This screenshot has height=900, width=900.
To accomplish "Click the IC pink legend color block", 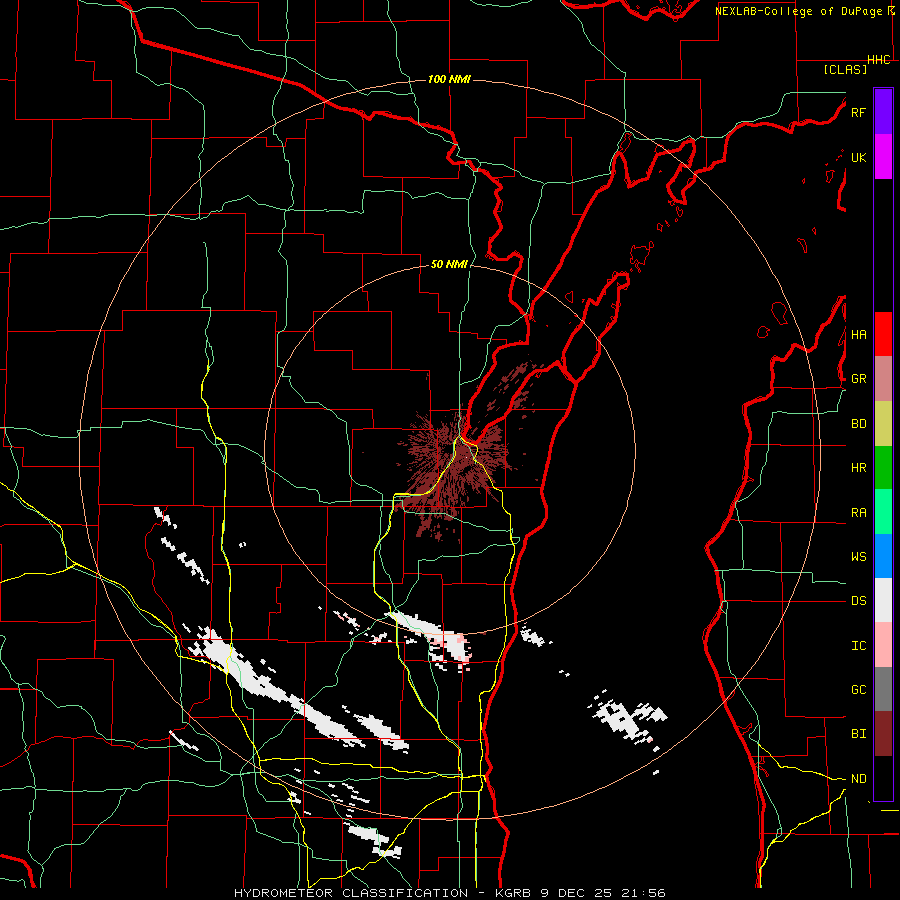I will click(x=883, y=645).
